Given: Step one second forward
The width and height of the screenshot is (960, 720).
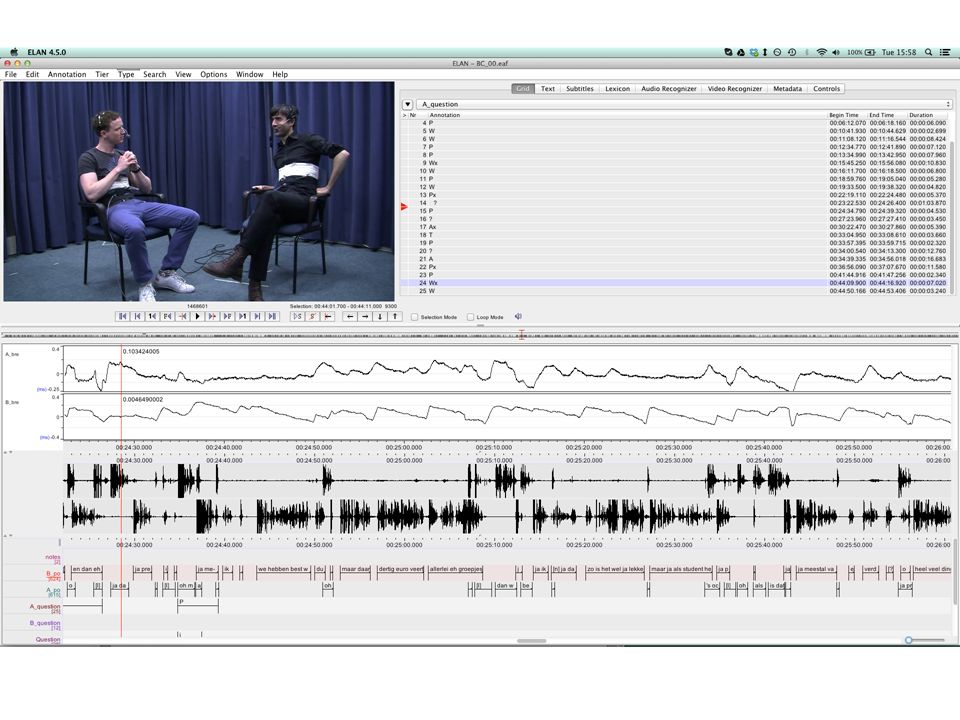Looking at the screenshot, I should point(242,317).
